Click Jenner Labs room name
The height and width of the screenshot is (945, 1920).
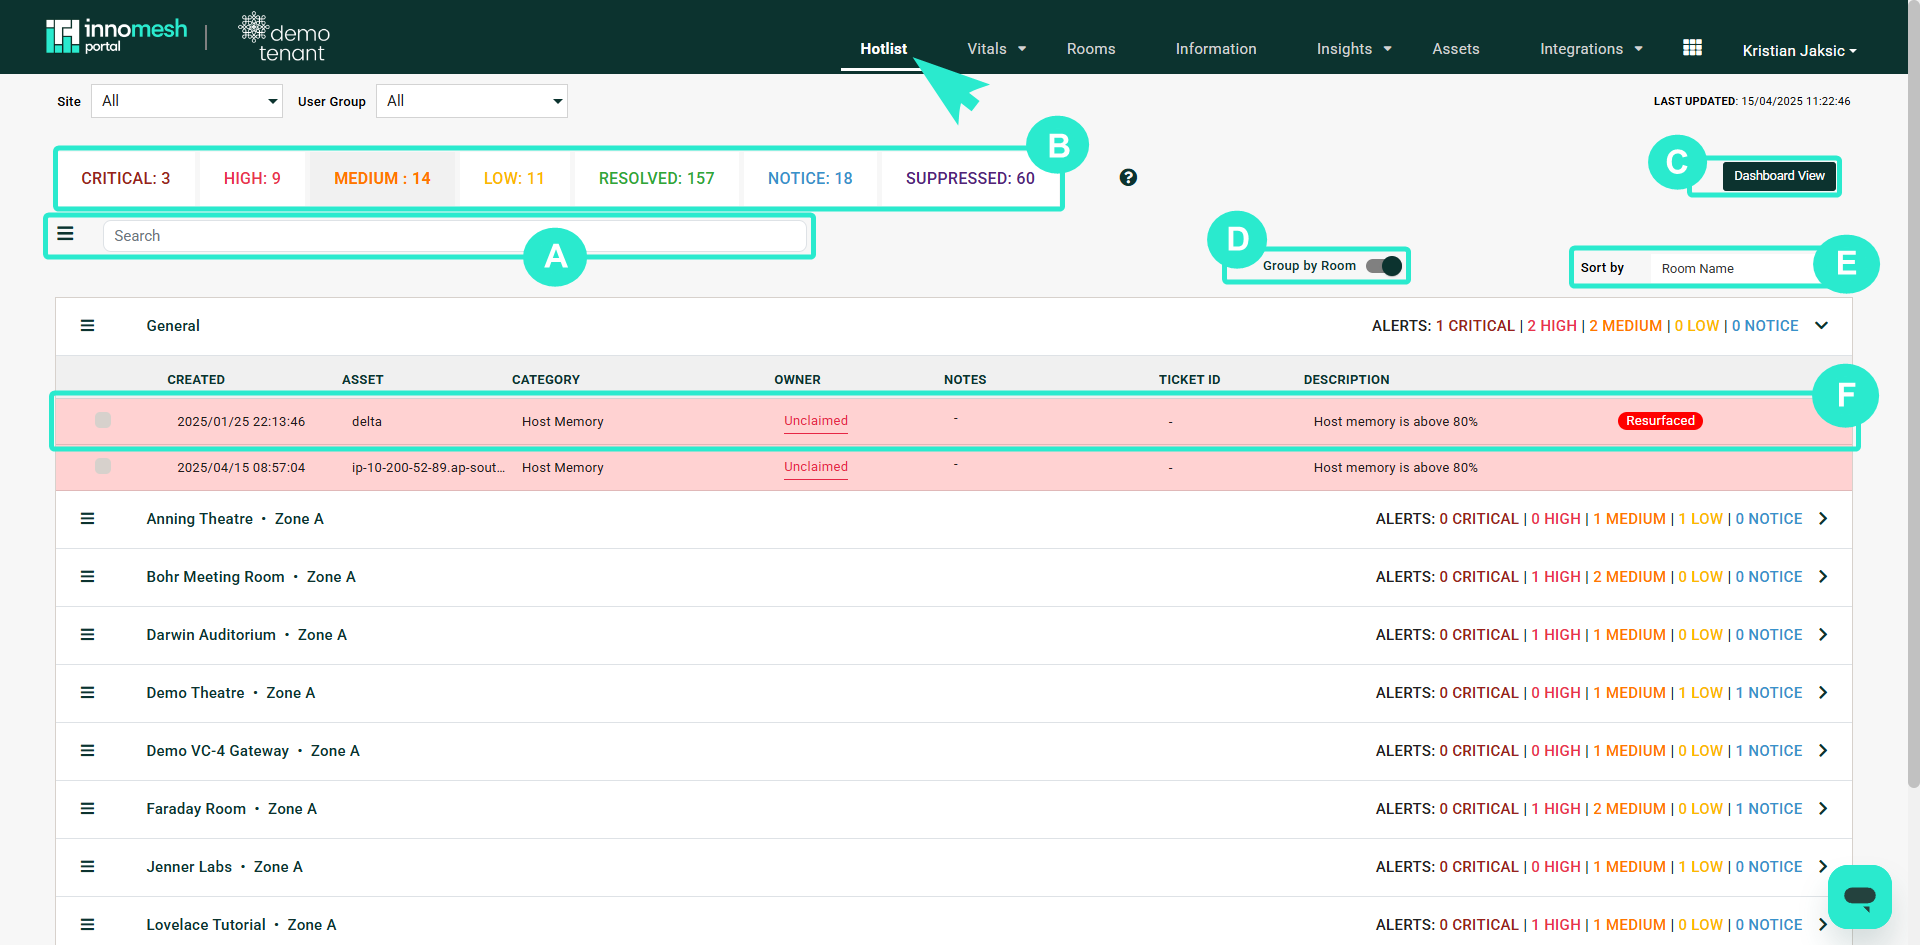[x=189, y=867]
